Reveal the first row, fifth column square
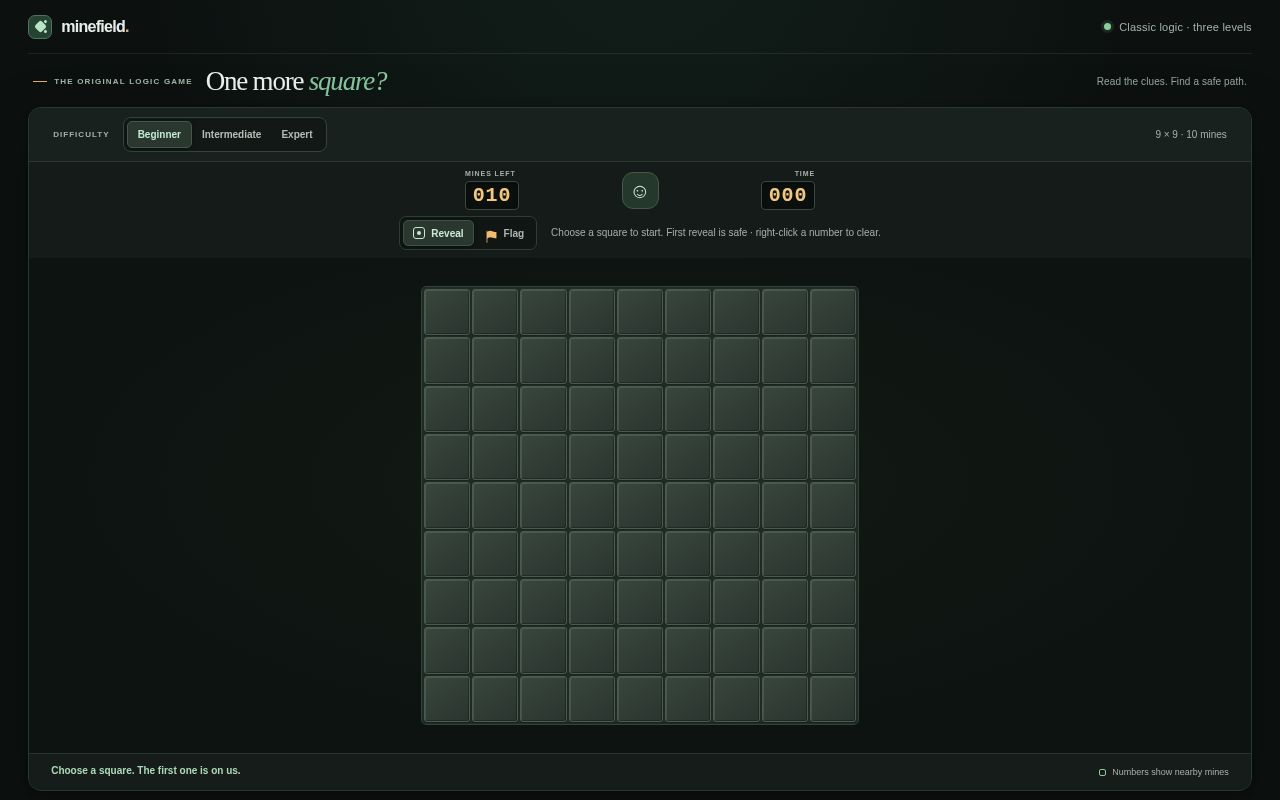 click(640, 312)
